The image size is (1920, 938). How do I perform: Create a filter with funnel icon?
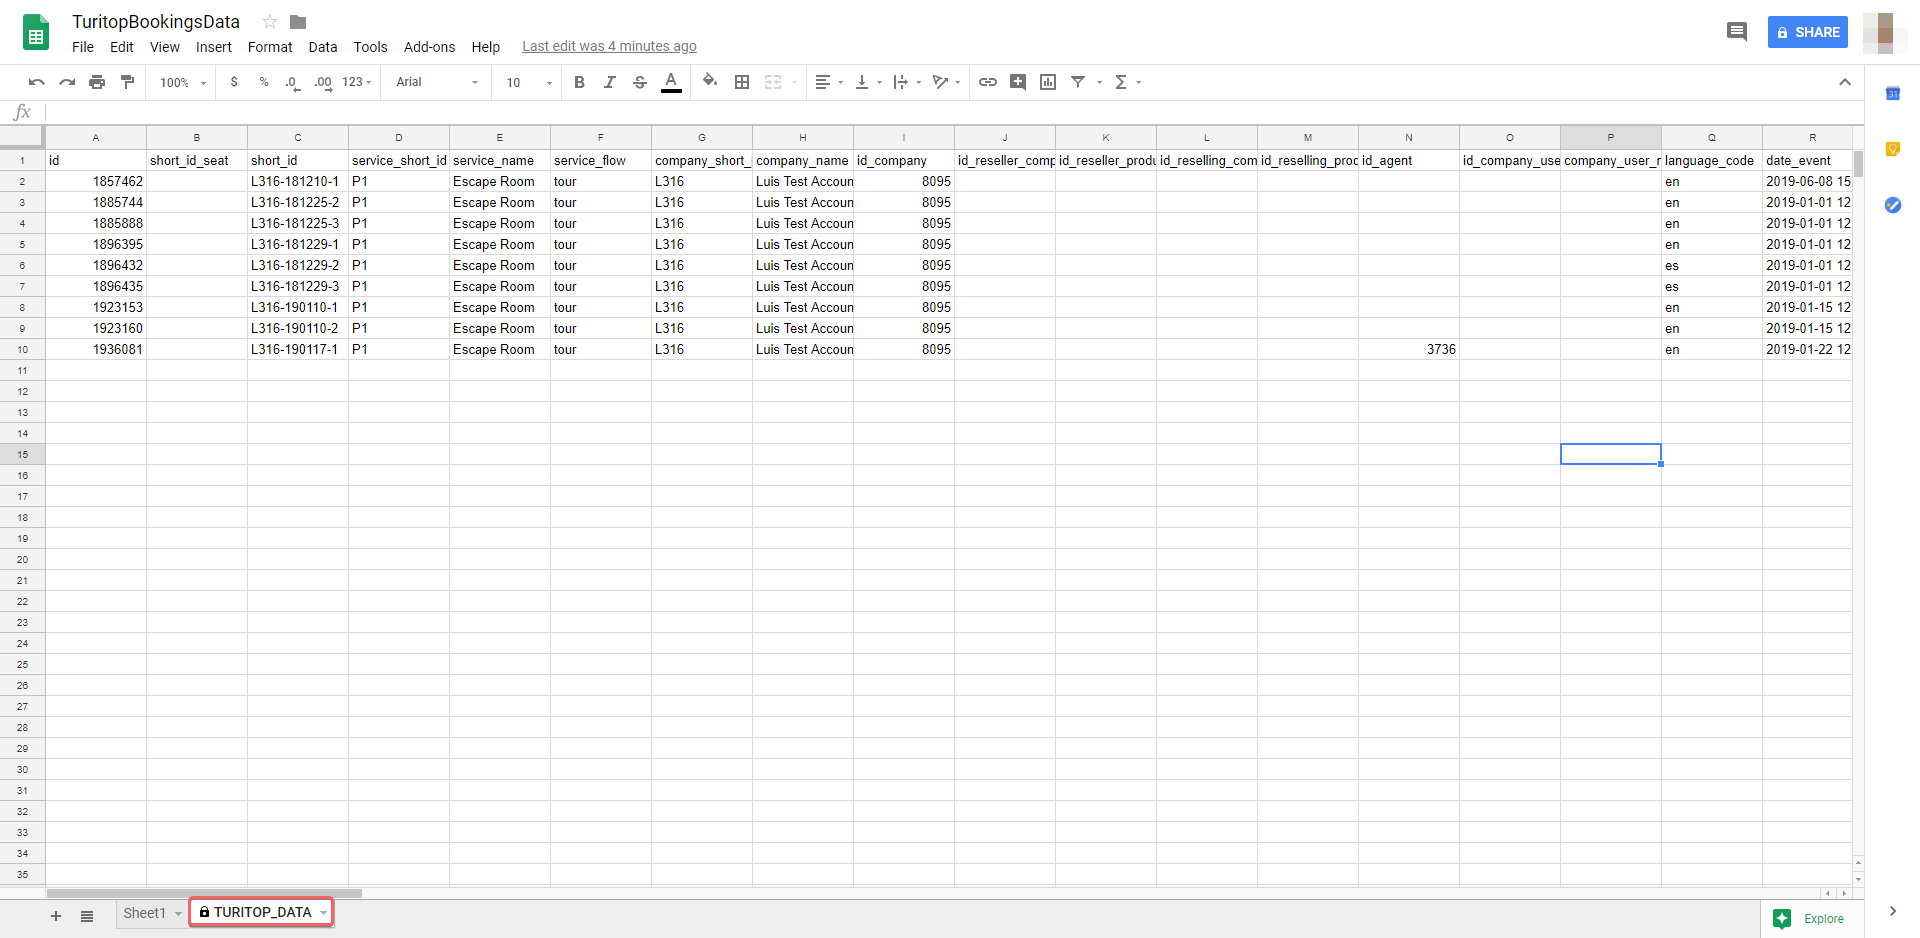(1078, 82)
